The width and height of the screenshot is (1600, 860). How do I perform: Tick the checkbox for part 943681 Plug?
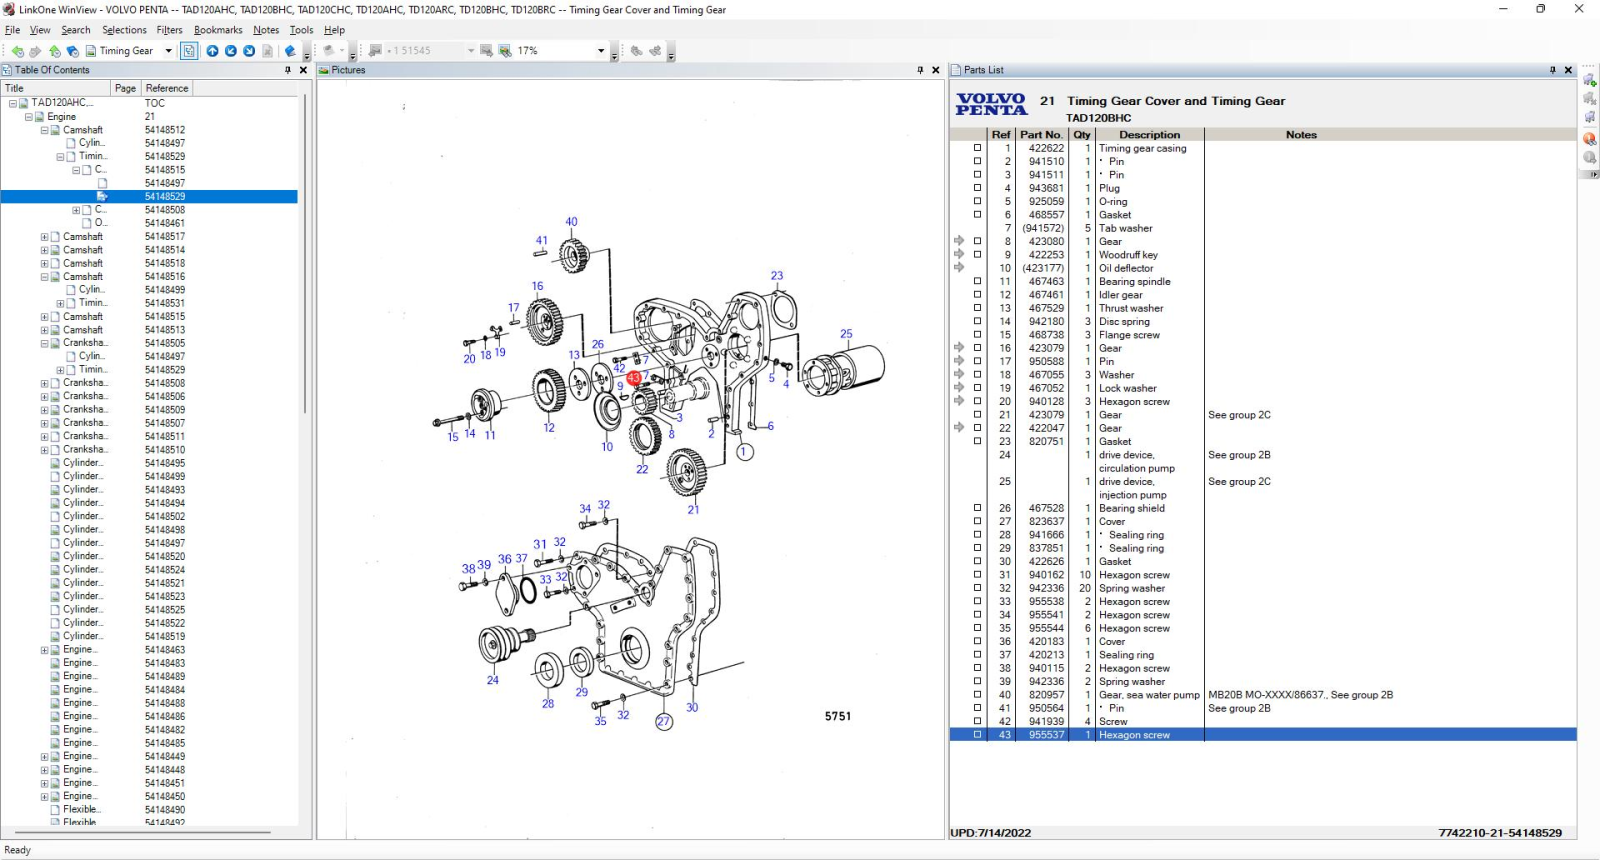[977, 188]
